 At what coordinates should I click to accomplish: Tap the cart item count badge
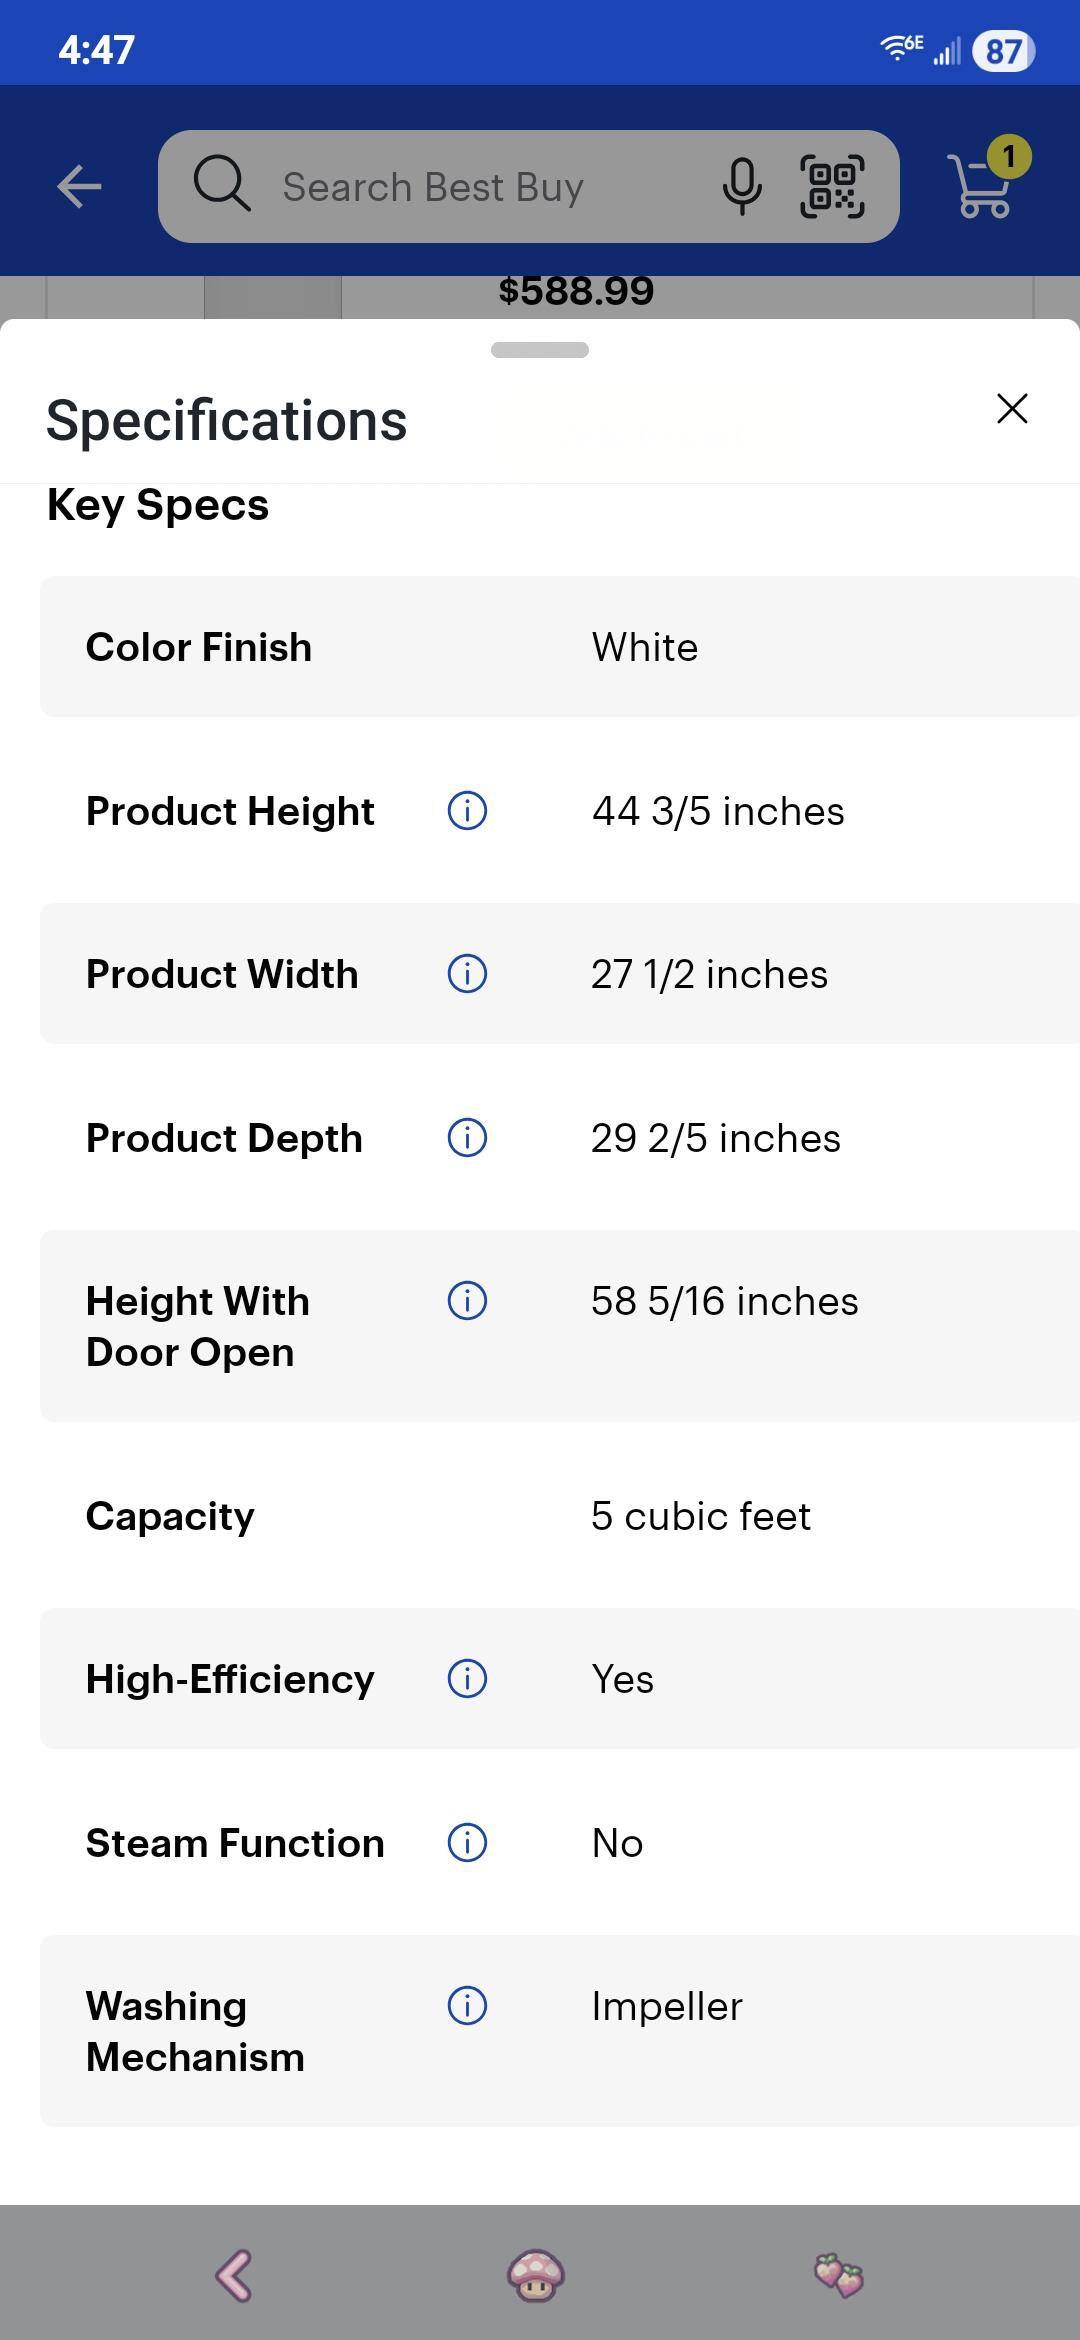pos(1009,157)
